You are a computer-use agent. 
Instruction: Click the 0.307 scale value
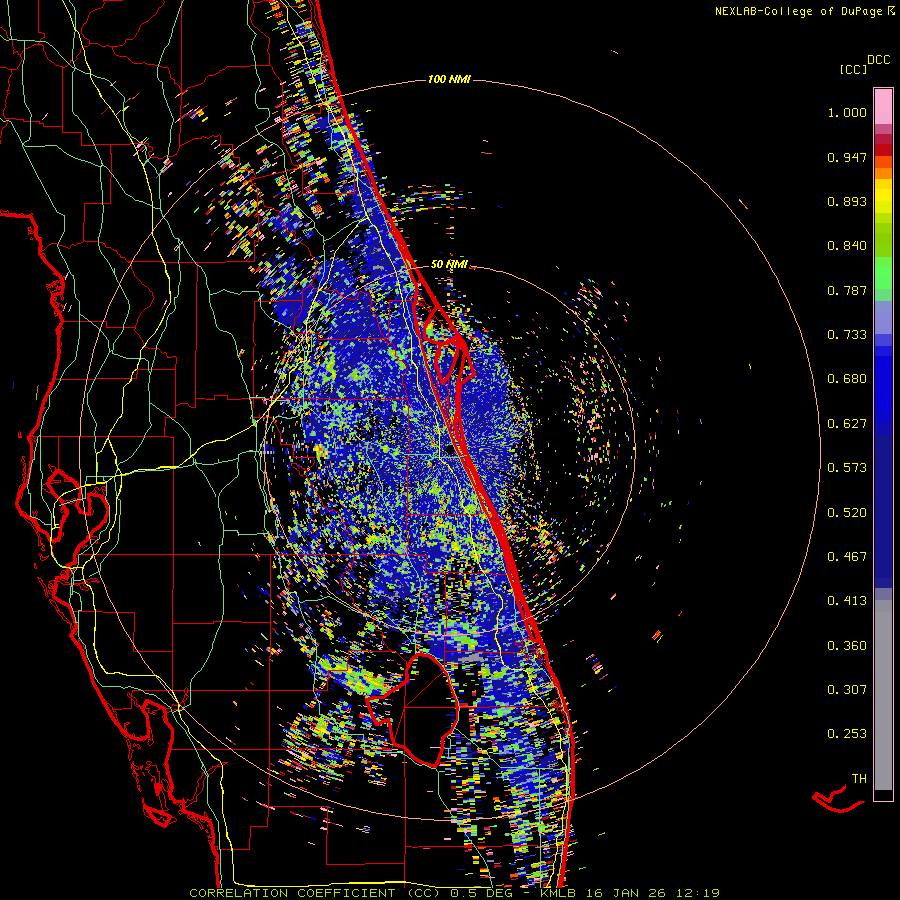pos(847,690)
